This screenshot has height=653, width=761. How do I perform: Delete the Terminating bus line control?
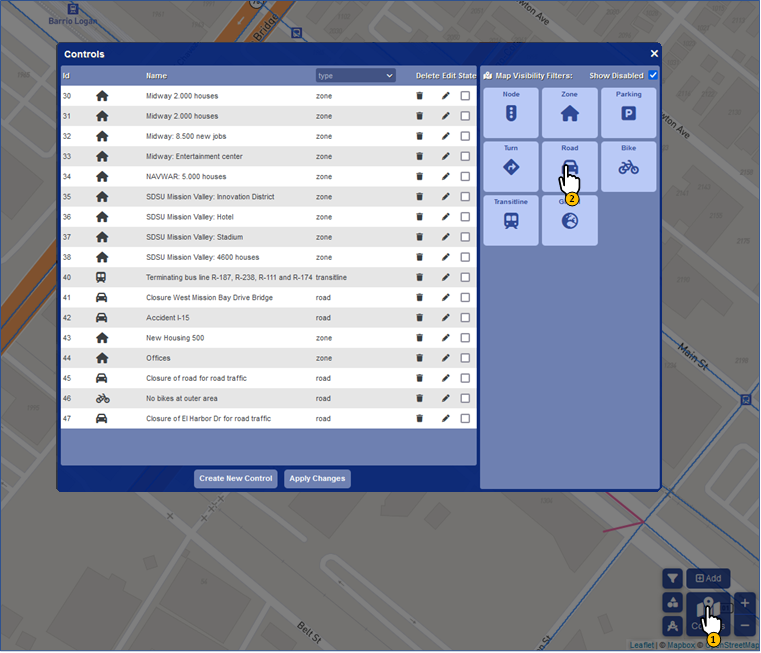coord(419,277)
